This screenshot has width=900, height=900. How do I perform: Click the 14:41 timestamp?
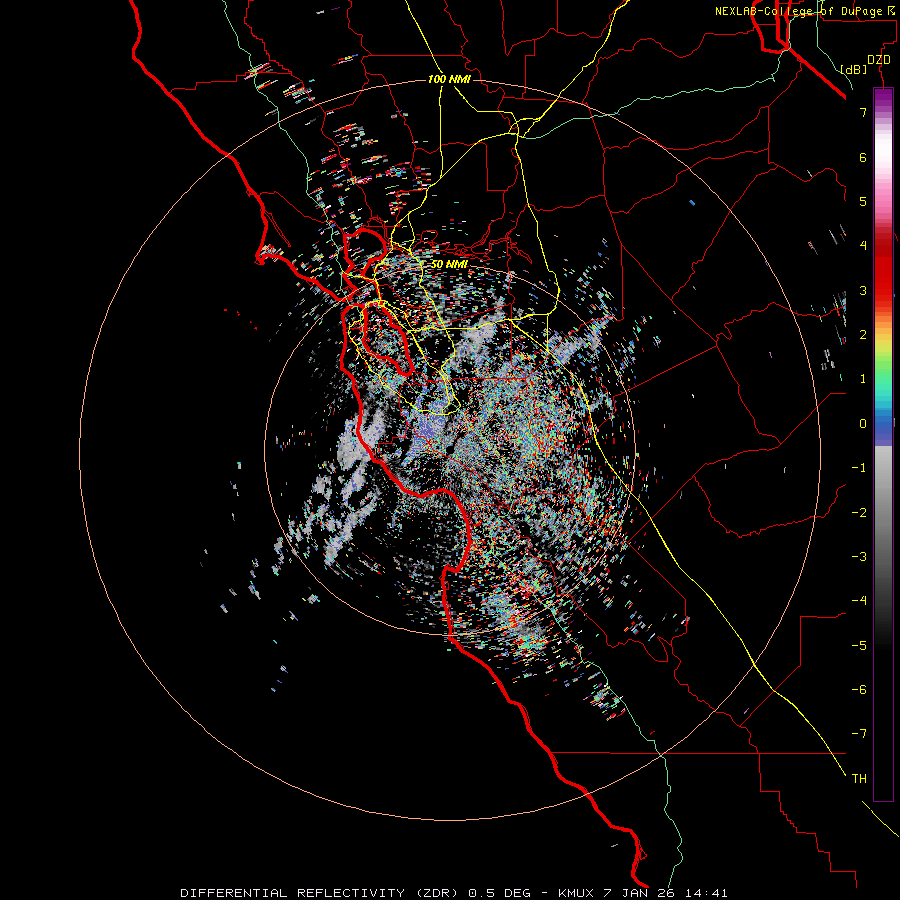[705, 893]
